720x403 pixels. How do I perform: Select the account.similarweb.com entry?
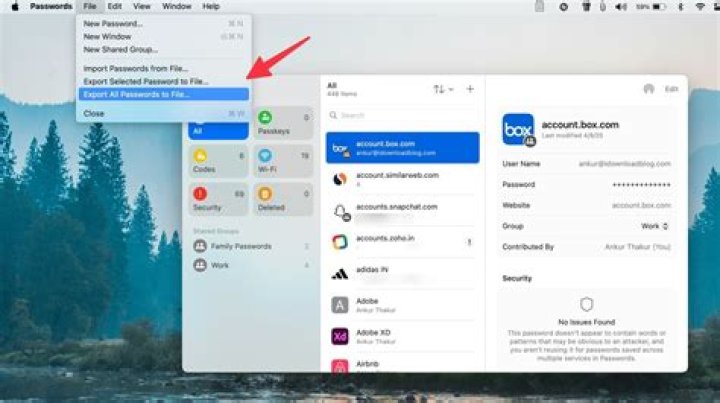click(x=403, y=179)
